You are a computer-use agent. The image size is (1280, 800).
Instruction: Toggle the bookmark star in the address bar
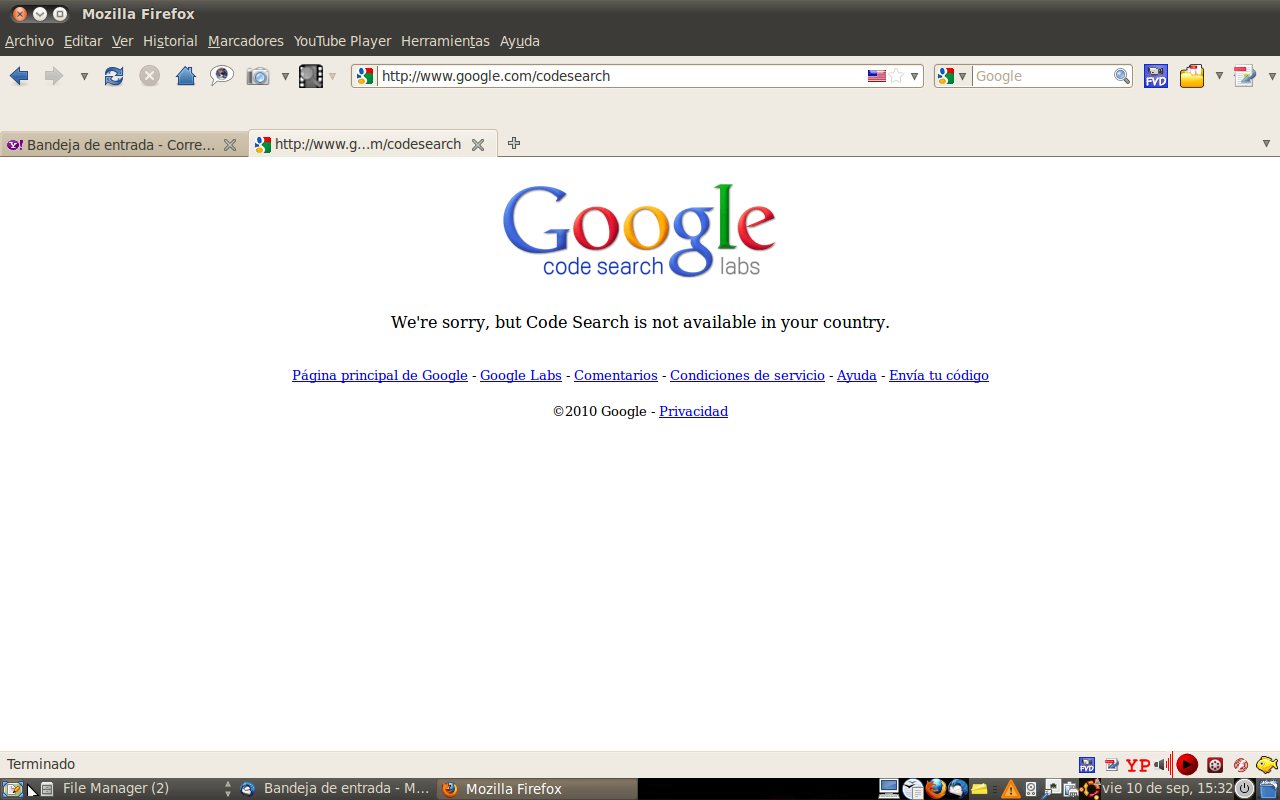[897, 76]
